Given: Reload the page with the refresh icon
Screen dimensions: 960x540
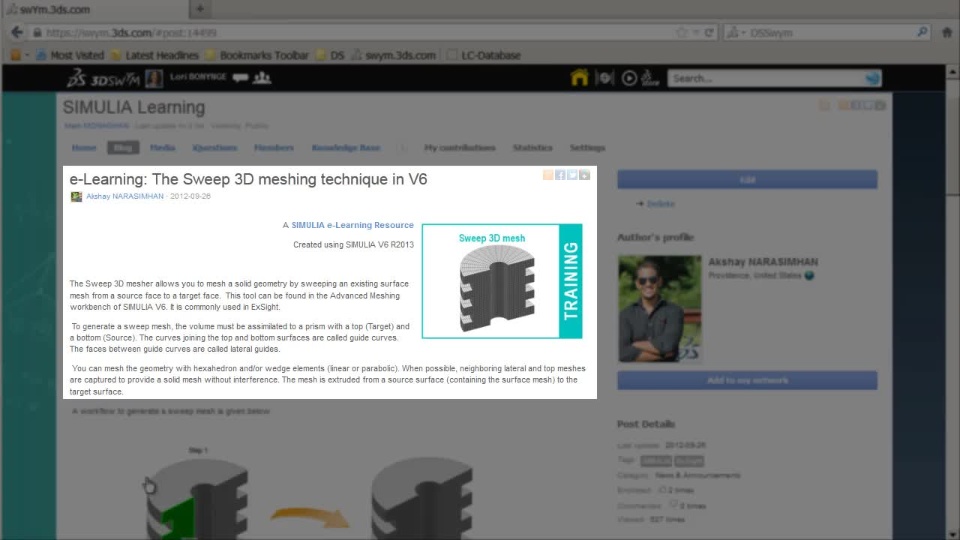Looking at the screenshot, I should point(709,32).
